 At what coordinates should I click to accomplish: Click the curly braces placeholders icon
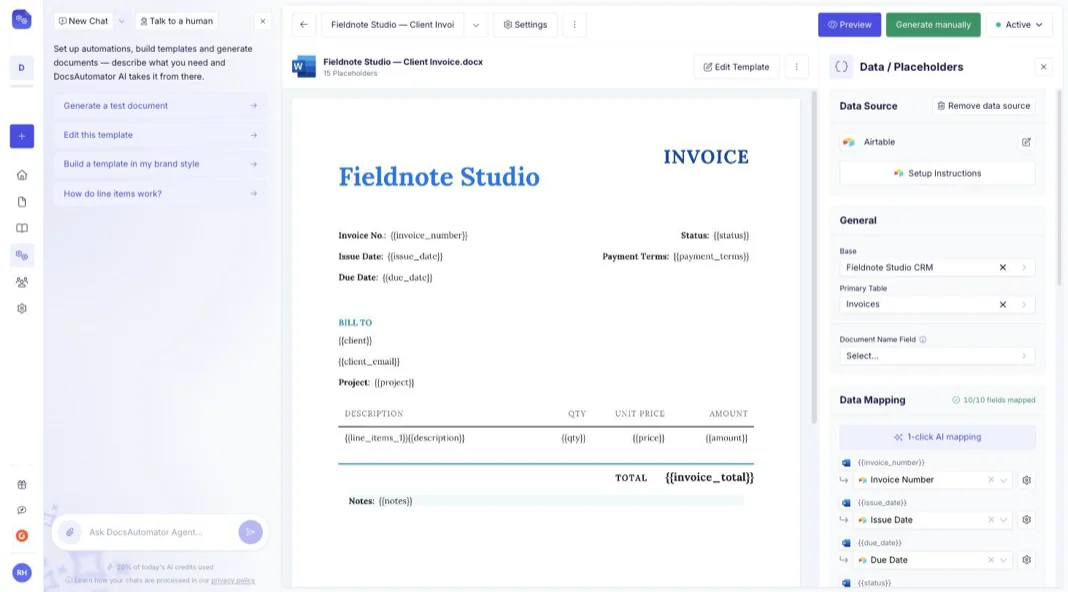pyautogui.click(x=841, y=67)
